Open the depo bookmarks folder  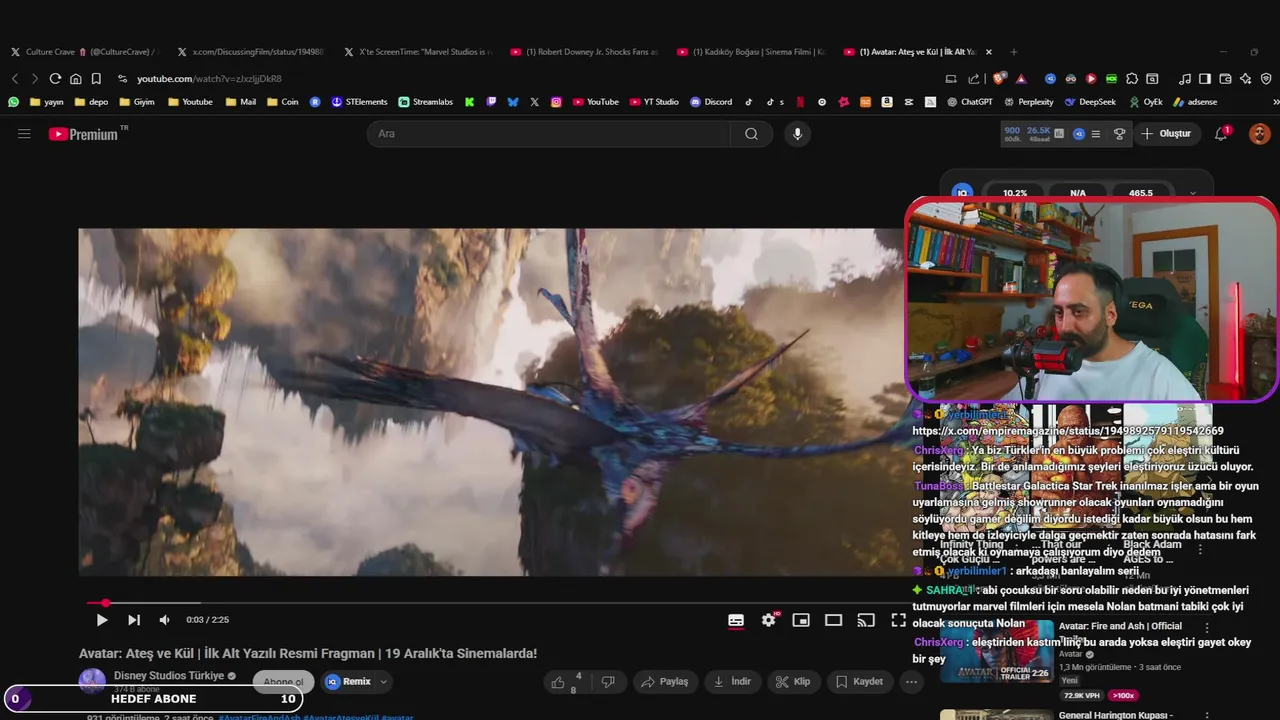click(91, 102)
